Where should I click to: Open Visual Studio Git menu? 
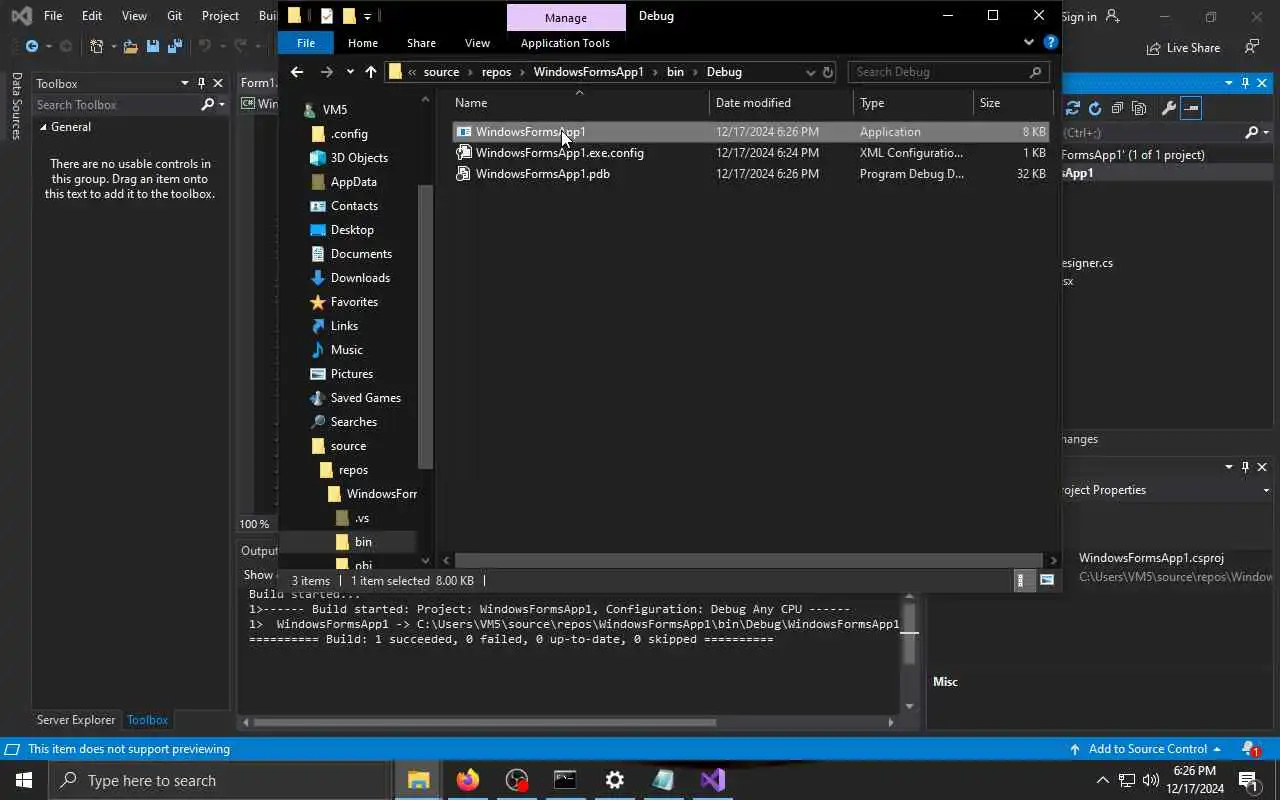point(175,16)
